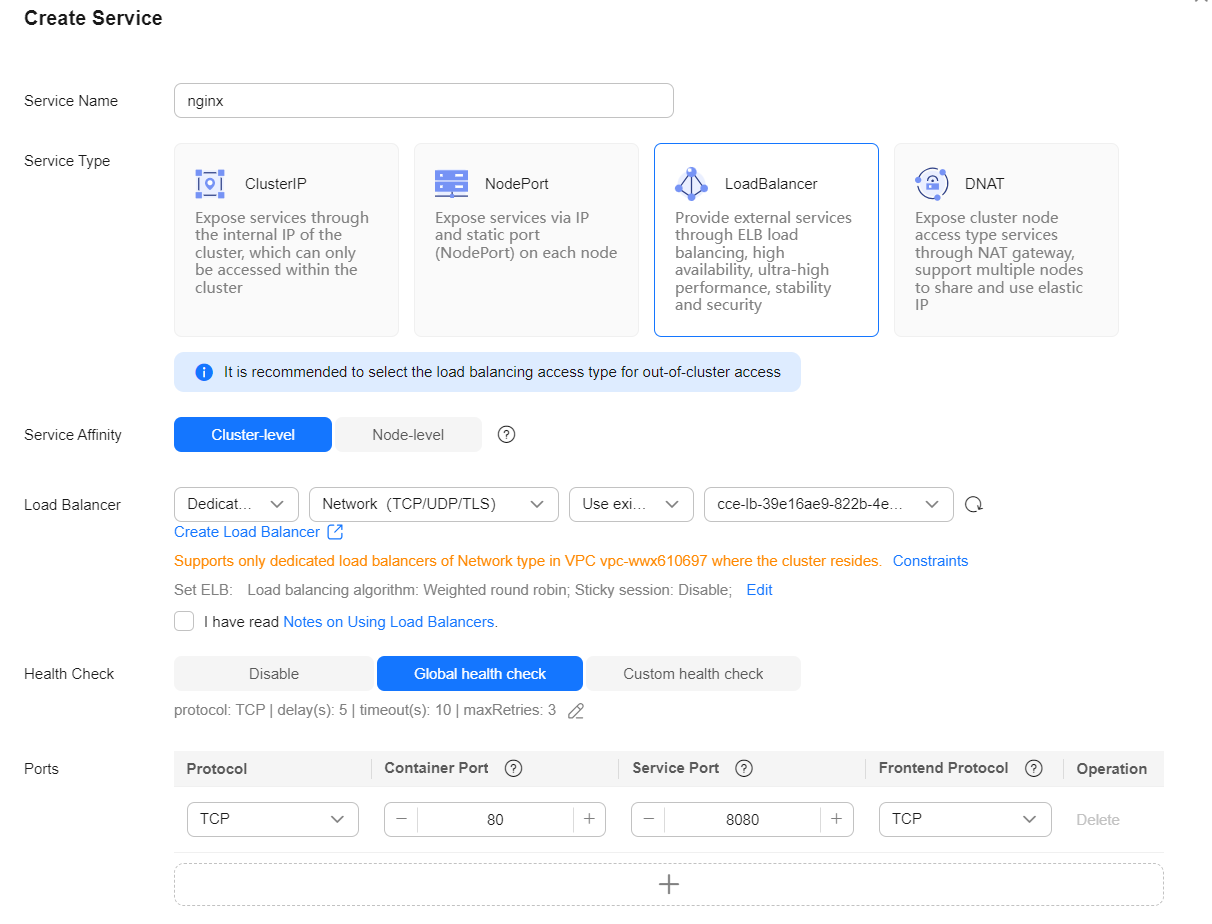Select the ClusterIP service type card
Viewport: 1212px width, 924px height.
tap(286, 240)
